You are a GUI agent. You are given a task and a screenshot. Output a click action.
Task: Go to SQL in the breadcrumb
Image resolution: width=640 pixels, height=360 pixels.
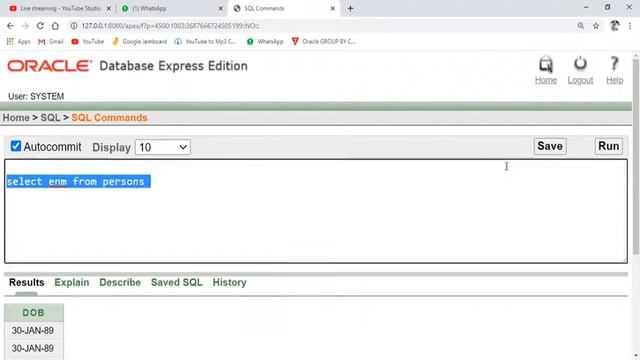click(x=50, y=118)
